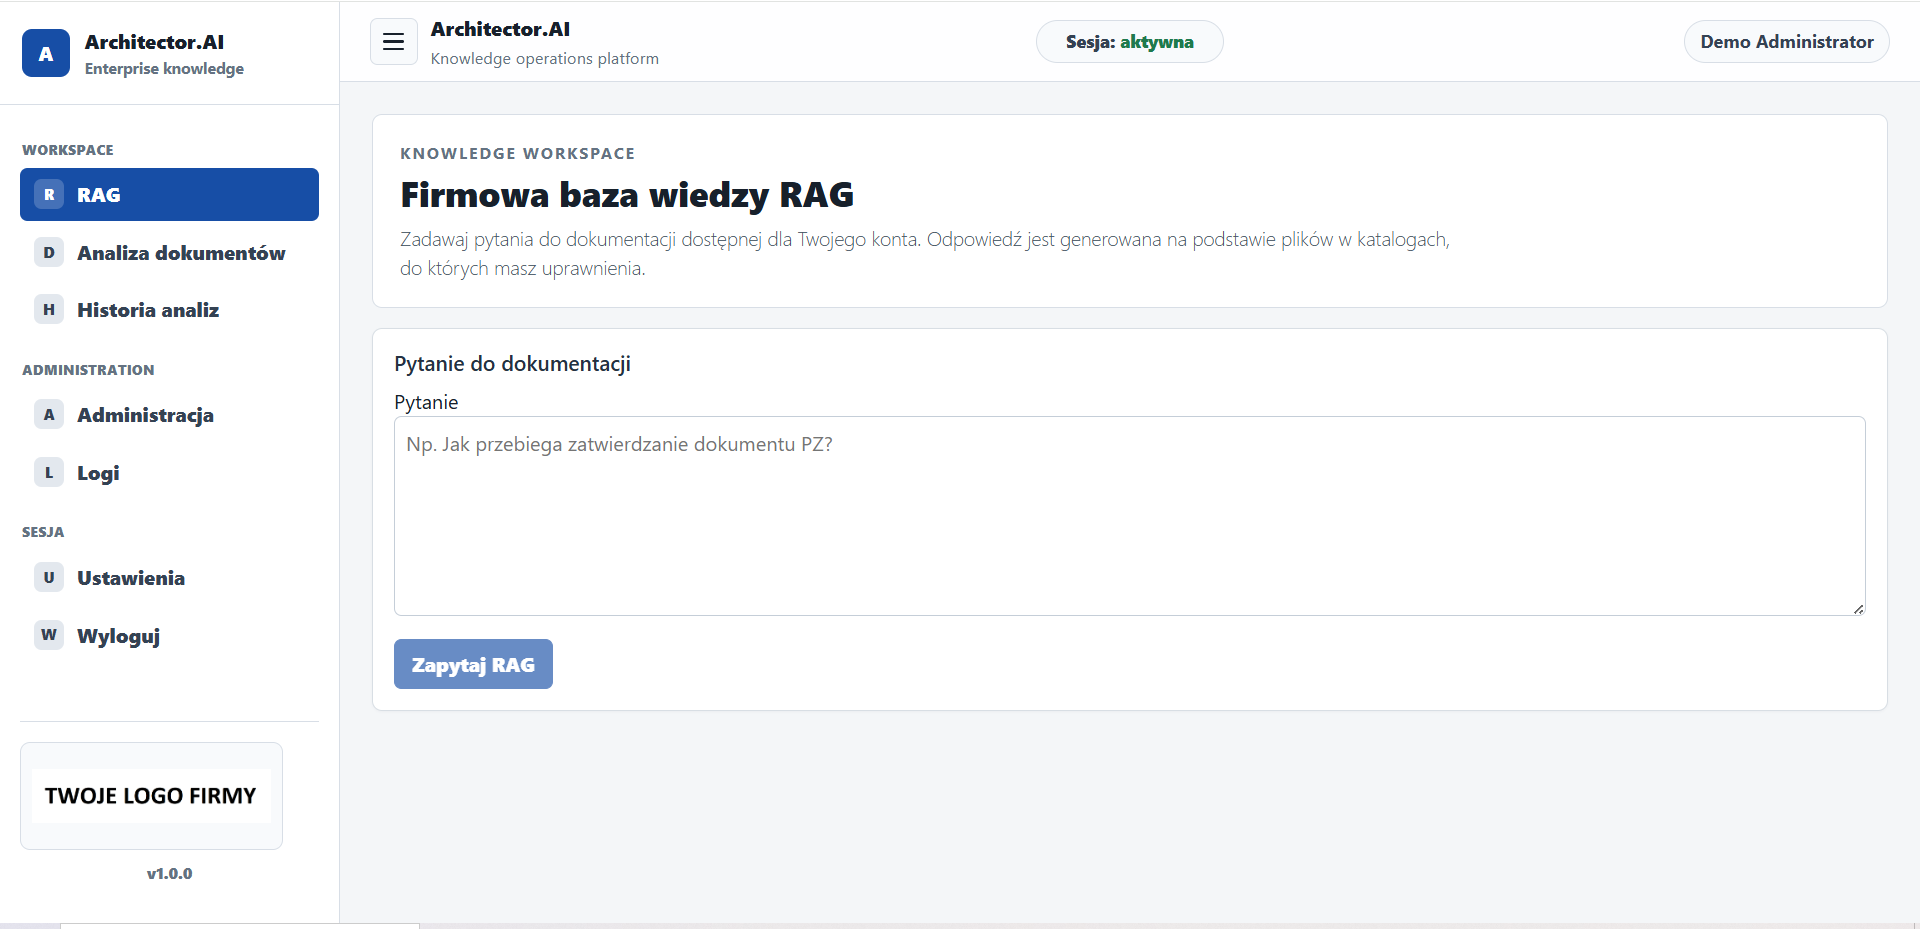Click the Sesja: aktywna status pill
1920x929 pixels.
(1129, 42)
